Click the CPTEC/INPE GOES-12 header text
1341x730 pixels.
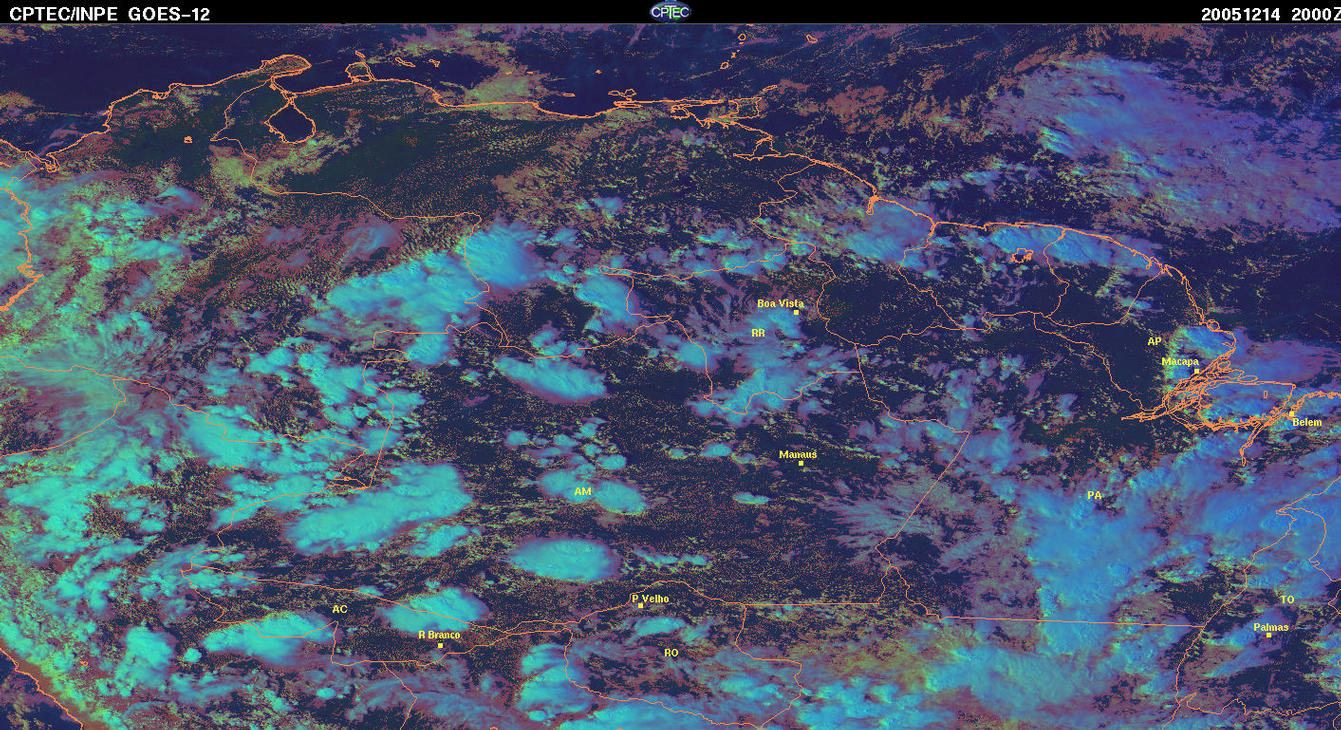(110, 13)
